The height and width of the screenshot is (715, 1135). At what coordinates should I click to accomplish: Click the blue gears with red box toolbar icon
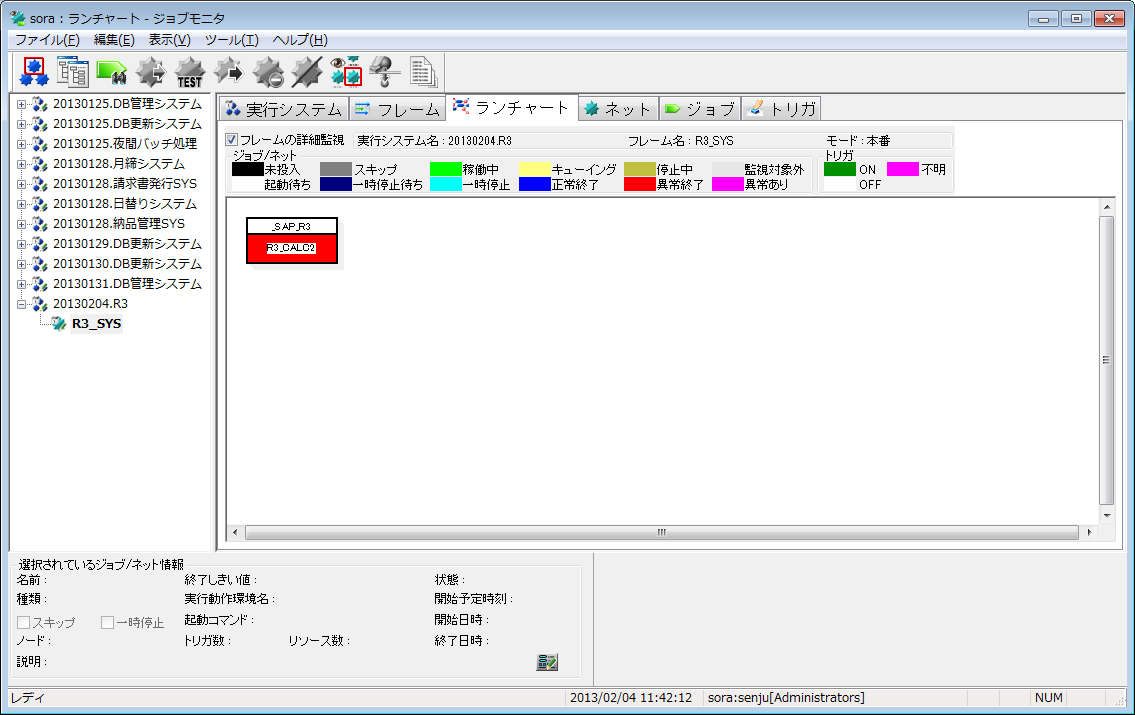point(34,72)
